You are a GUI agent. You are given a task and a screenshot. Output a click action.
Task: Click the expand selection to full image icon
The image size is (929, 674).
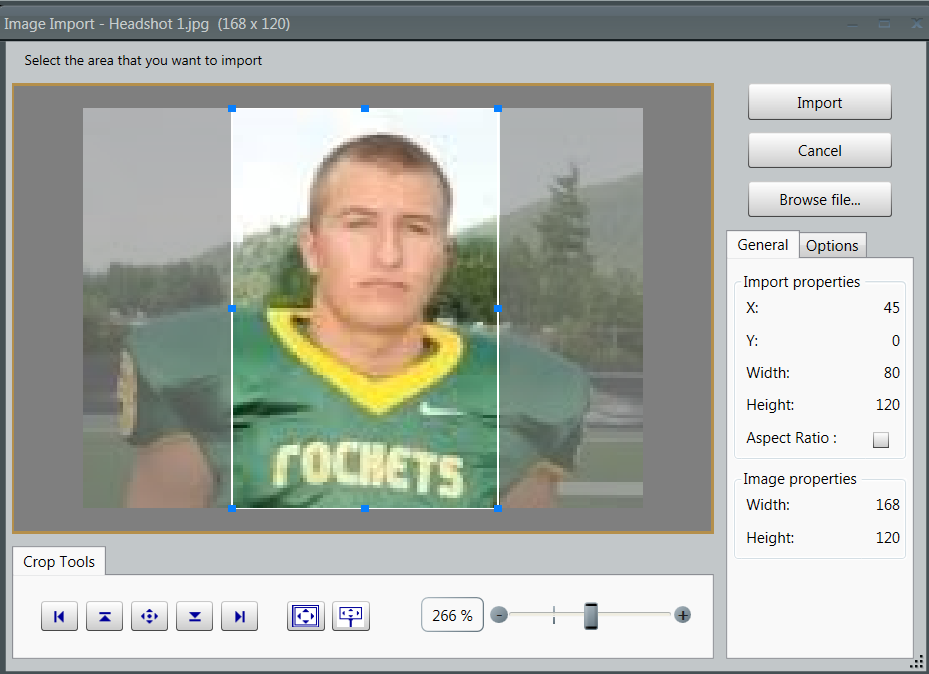(305, 616)
